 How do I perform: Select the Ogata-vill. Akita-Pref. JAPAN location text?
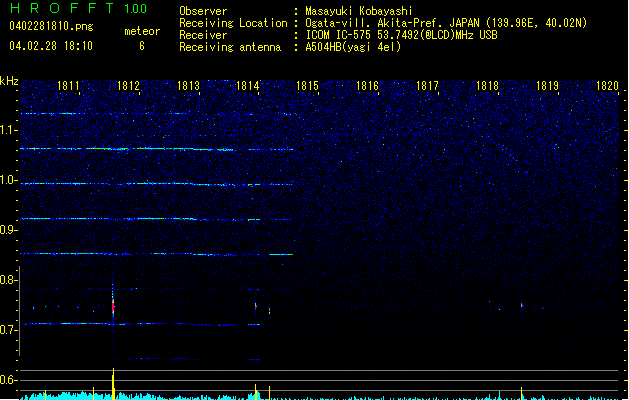[x=446, y=23]
